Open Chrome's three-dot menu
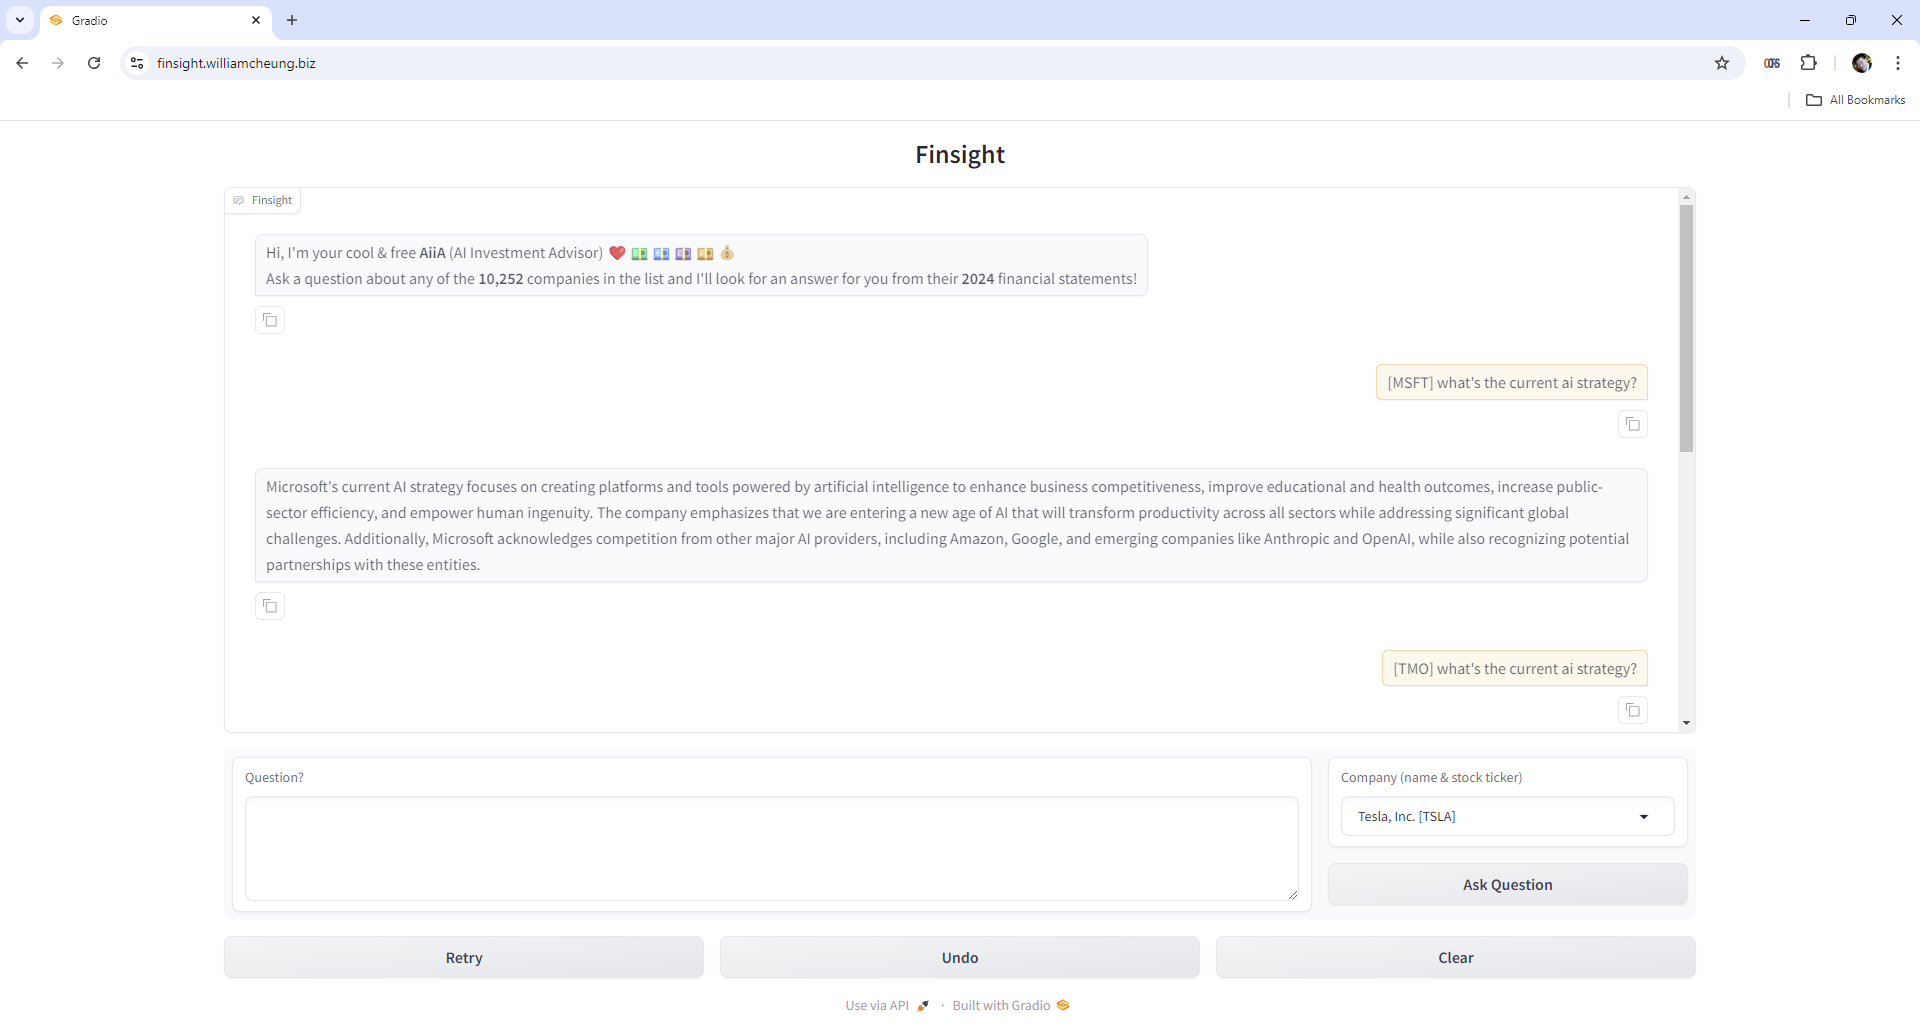 click(1897, 63)
